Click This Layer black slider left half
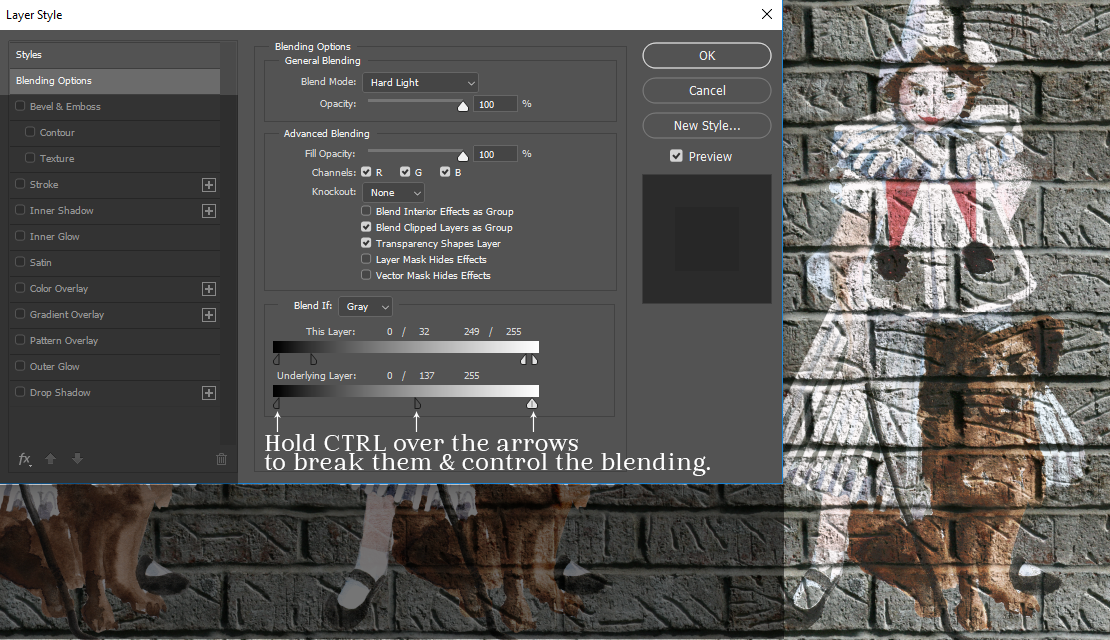The image size is (1110, 640). pos(277,360)
